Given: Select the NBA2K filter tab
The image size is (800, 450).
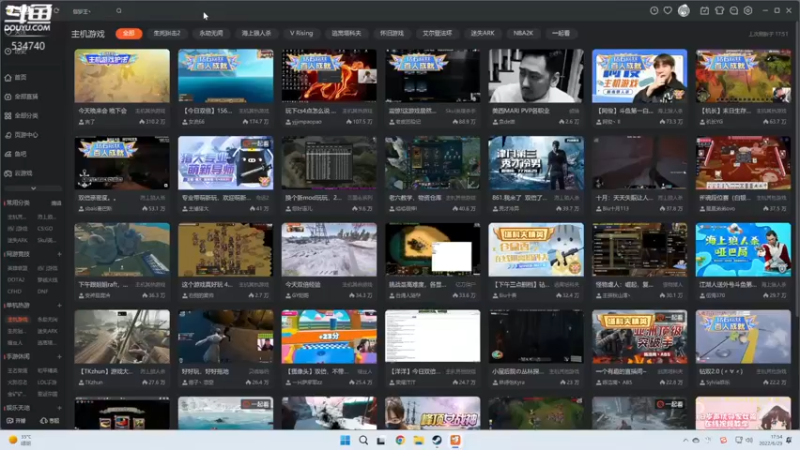Looking at the screenshot, I should coord(523,33).
